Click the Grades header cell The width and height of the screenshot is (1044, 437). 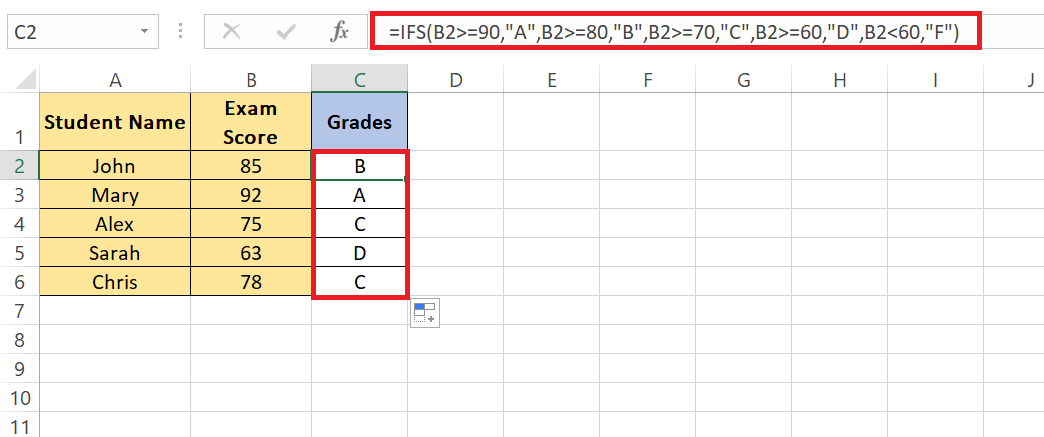click(x=360, y=122)
